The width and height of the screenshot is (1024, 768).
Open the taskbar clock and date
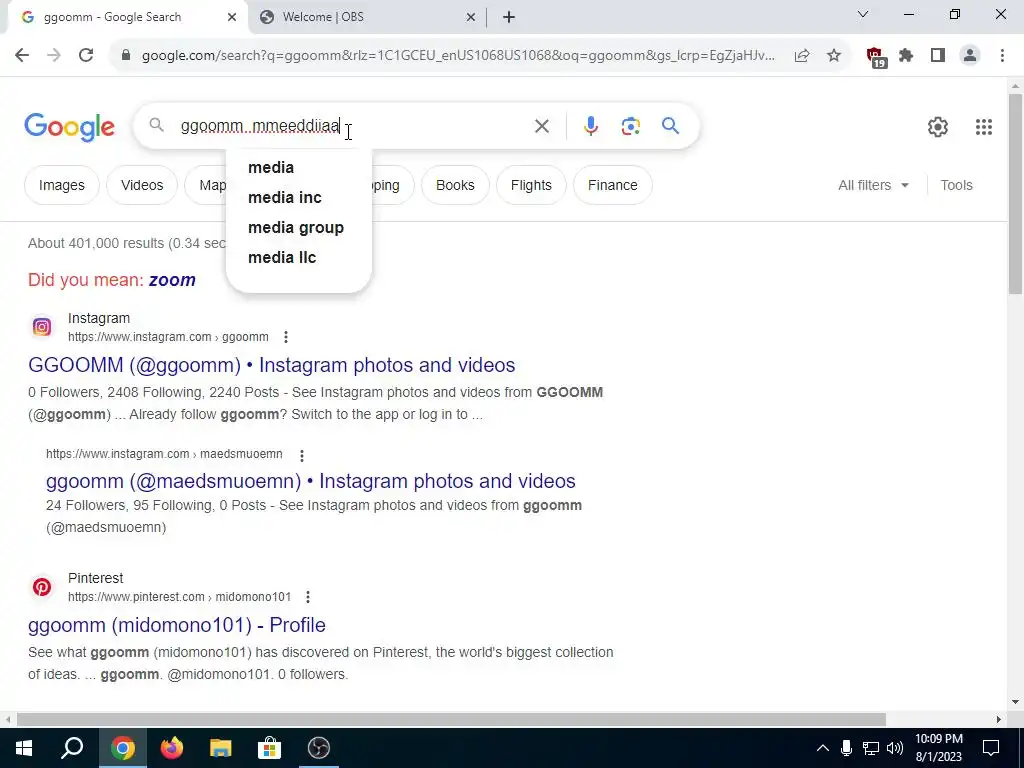click(x=938, y=748)
